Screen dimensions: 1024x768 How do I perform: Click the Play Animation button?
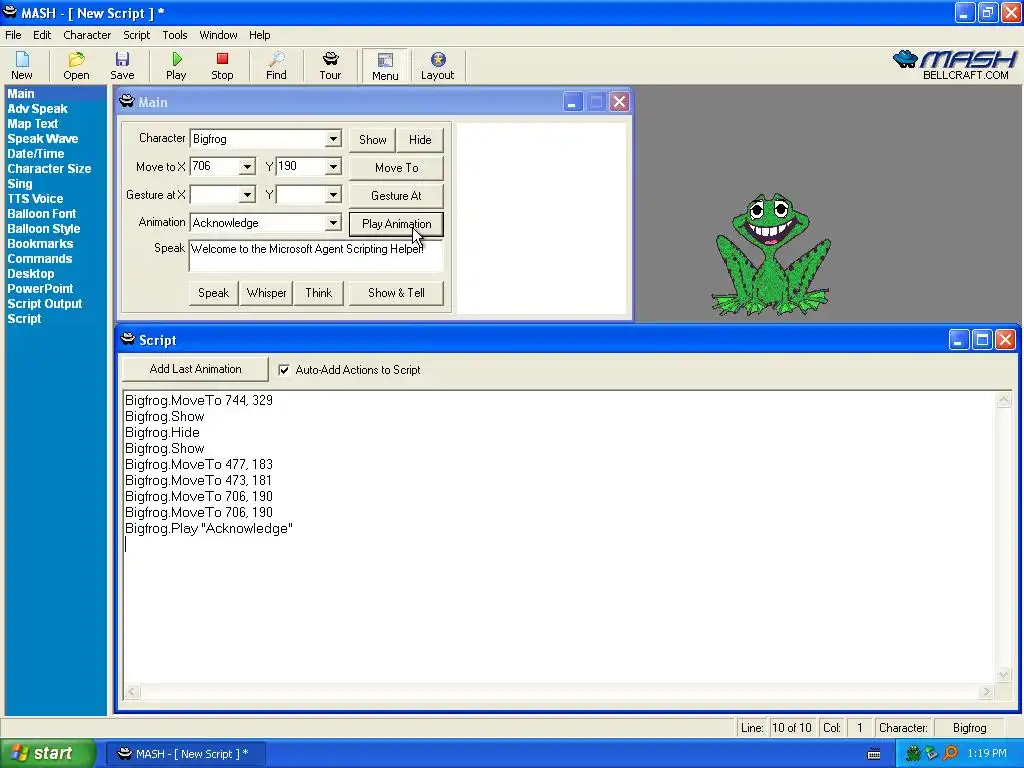pos(396,224)
